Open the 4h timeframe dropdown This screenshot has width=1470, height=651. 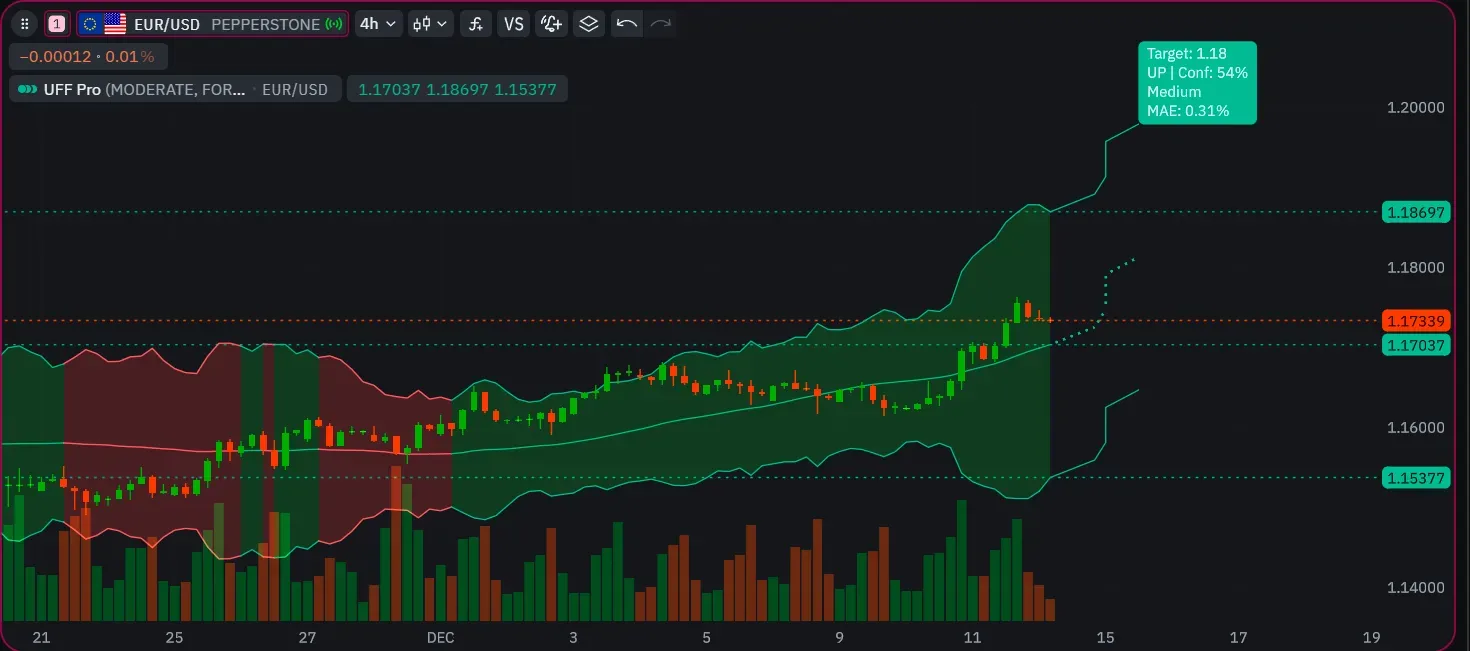point(378,23)
